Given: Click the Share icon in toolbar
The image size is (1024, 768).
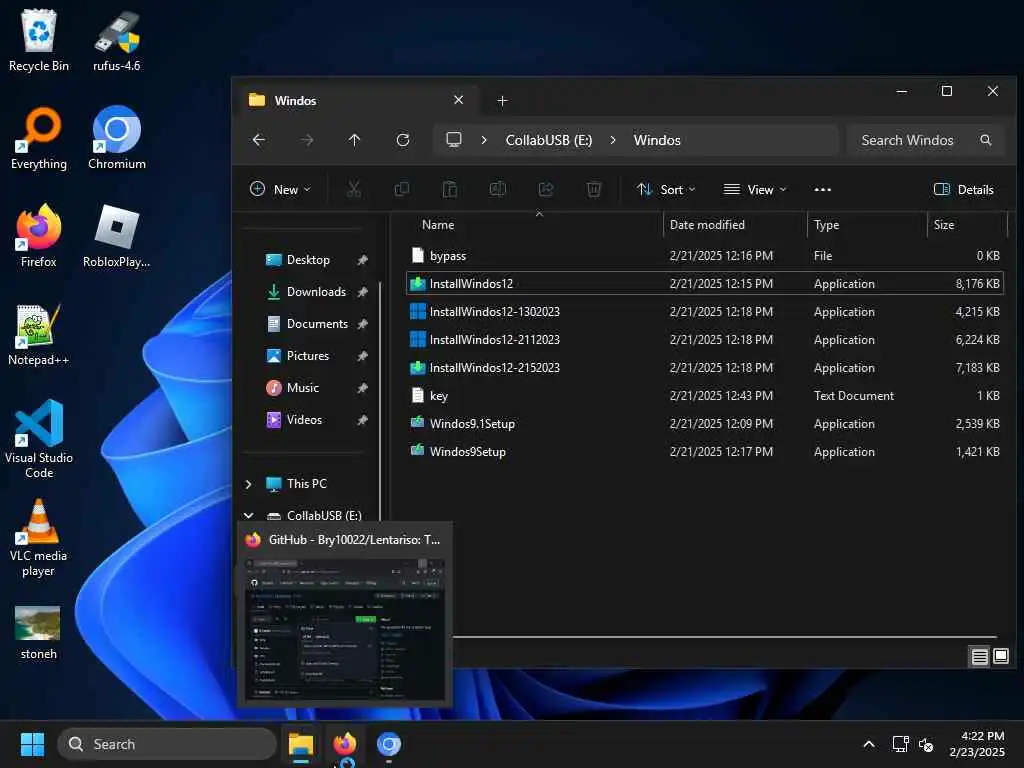Looking at the screenshot, I should coord(545,189).
